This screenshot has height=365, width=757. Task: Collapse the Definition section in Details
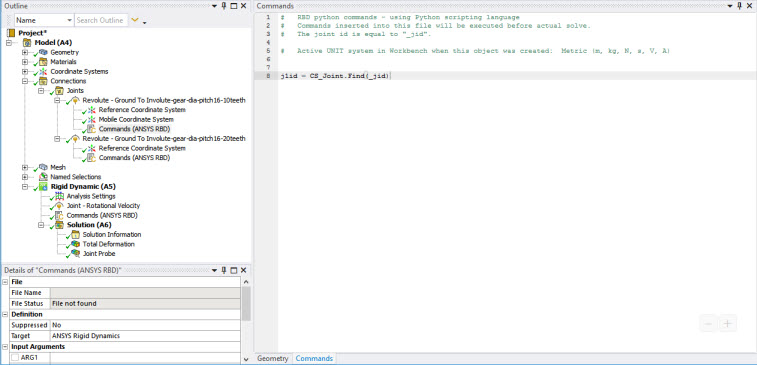tap(5, 314)
